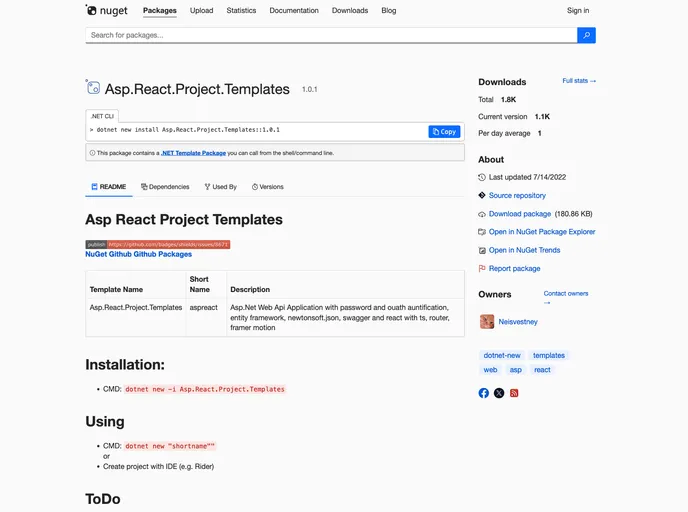The height and width of the screenshot is (512, 688).
Task: Click the blue search magnifier button
Action: tap(586, 35)
